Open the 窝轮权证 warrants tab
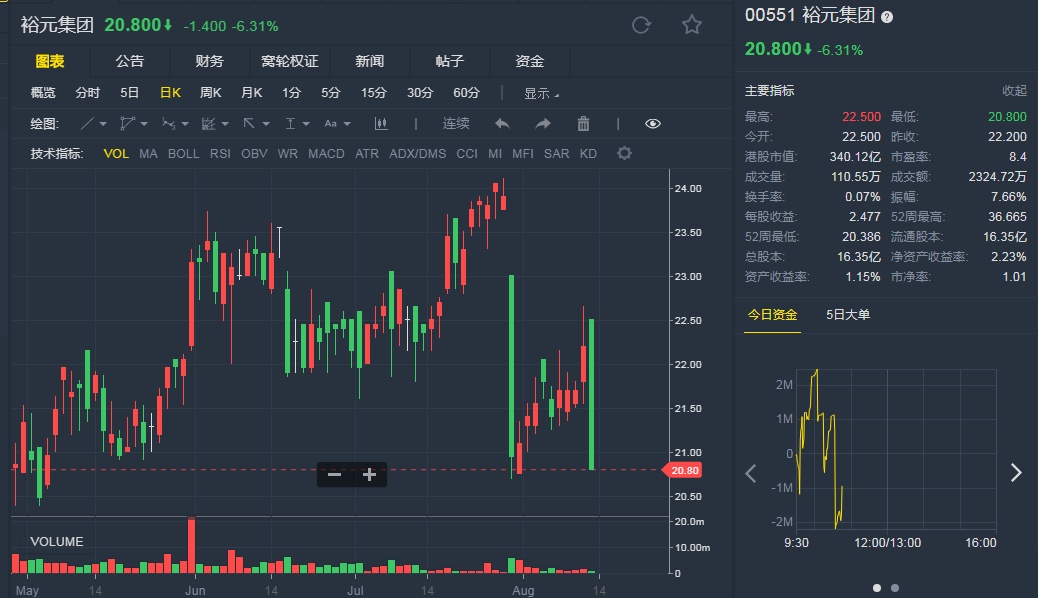1038x598 pixels. (290, 62)
